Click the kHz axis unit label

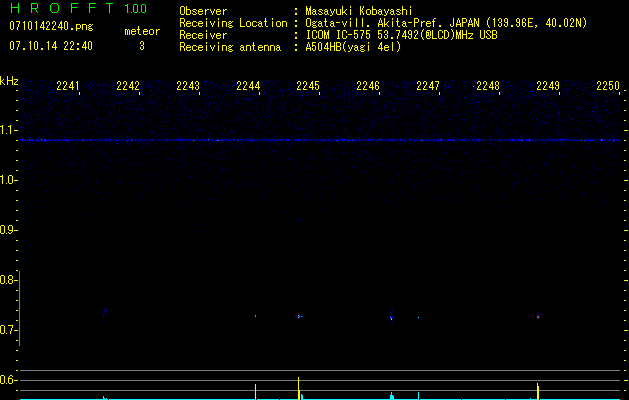(9, 80)
